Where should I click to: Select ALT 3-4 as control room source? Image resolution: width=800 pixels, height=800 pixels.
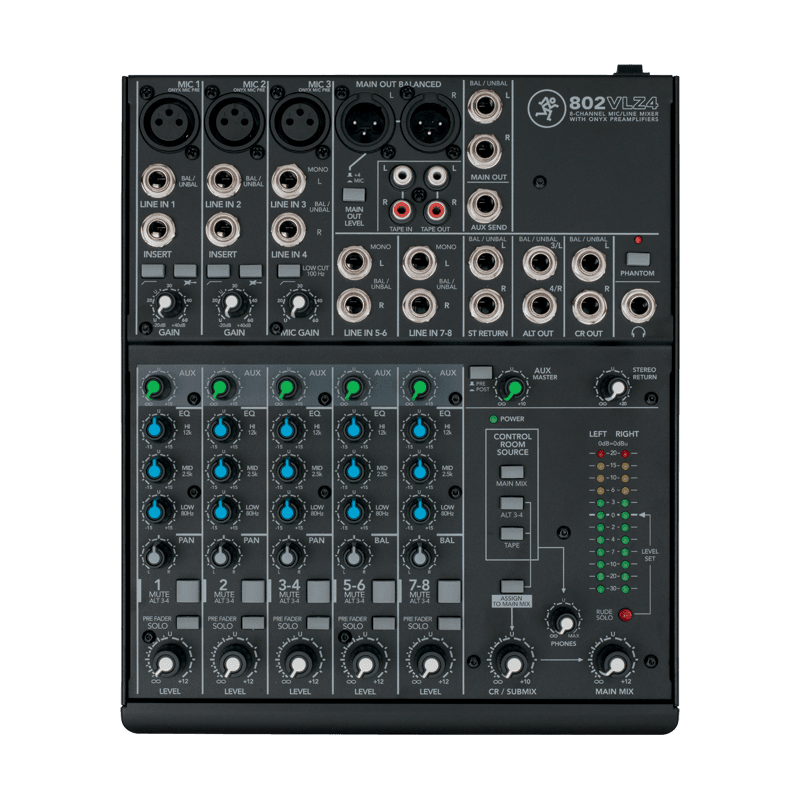pyautogui.click(x=512, y=503)
